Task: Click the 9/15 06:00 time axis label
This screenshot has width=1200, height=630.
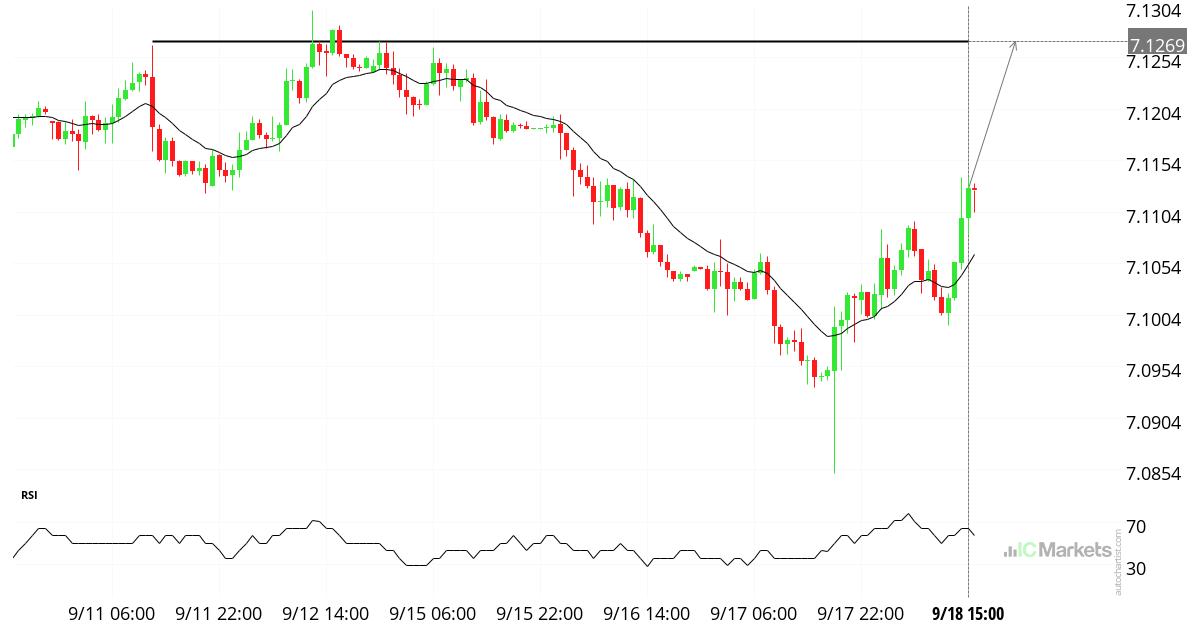Action: 433,613
